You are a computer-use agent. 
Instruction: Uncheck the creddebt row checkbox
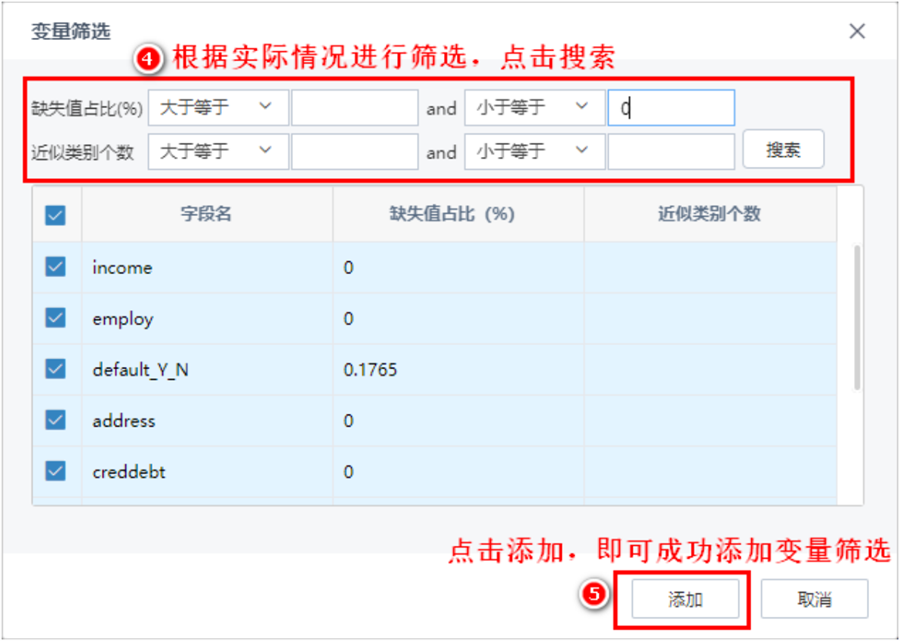[55, 471]
